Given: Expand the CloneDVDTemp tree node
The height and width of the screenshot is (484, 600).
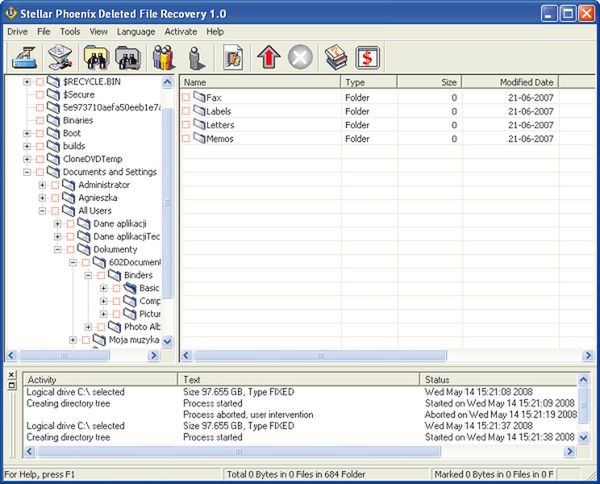Looking at the screenshot, I should coord(27,159).
